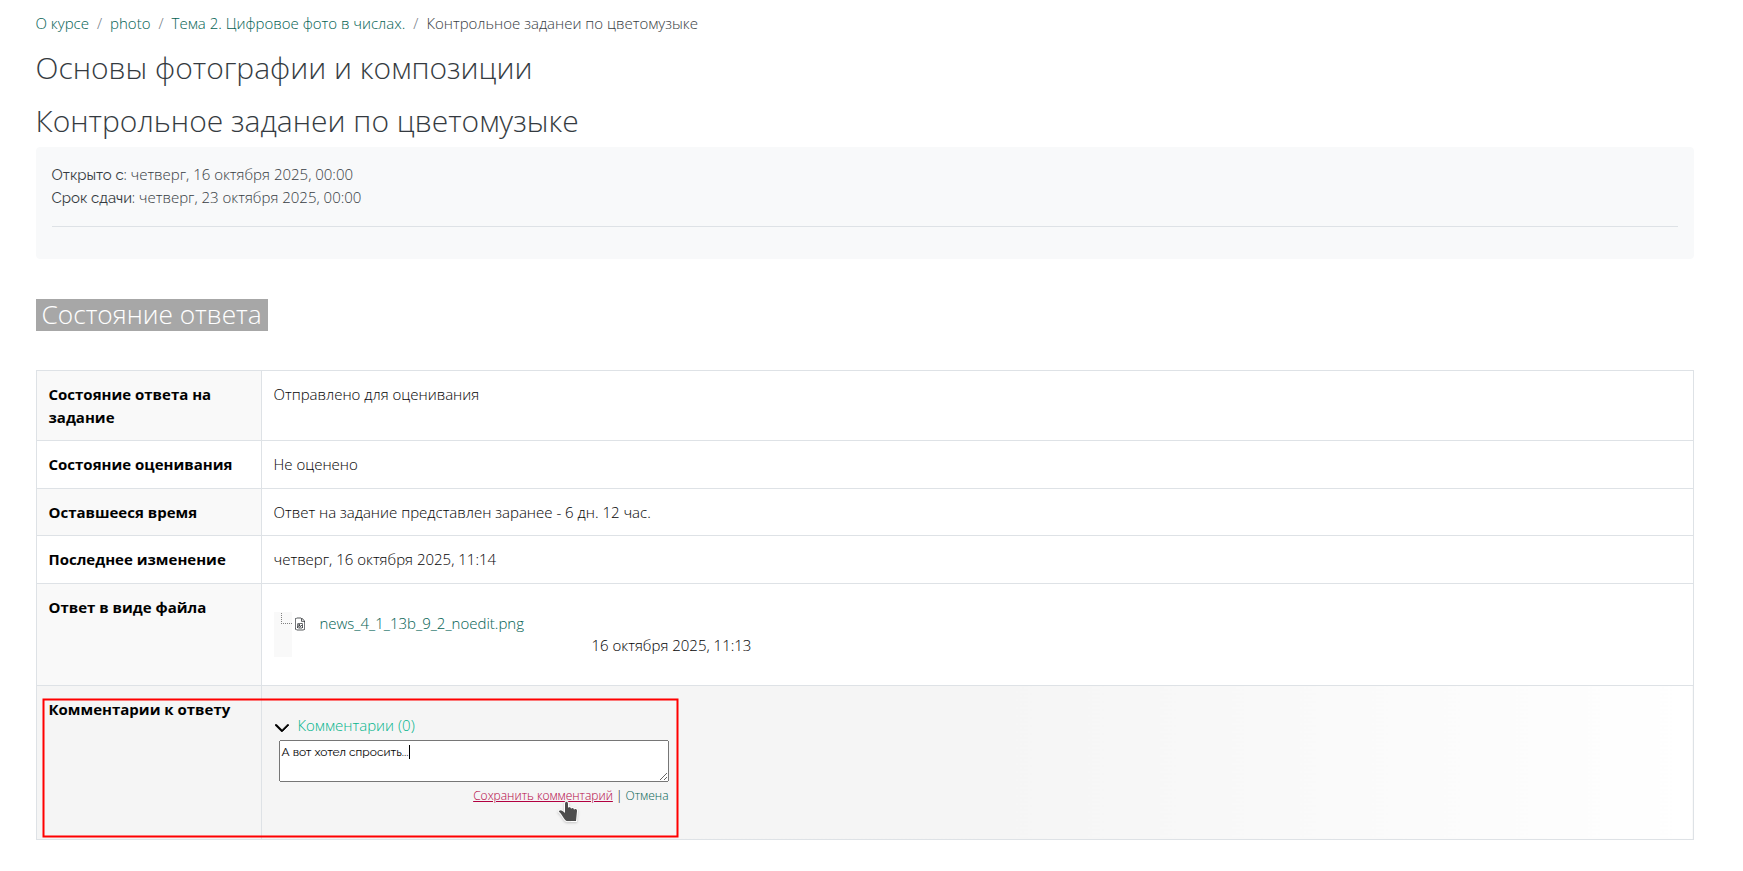Collapse the comments section chevron arrow
The width and height of the screenshot is (1743, 871).
tap(282, 727)
